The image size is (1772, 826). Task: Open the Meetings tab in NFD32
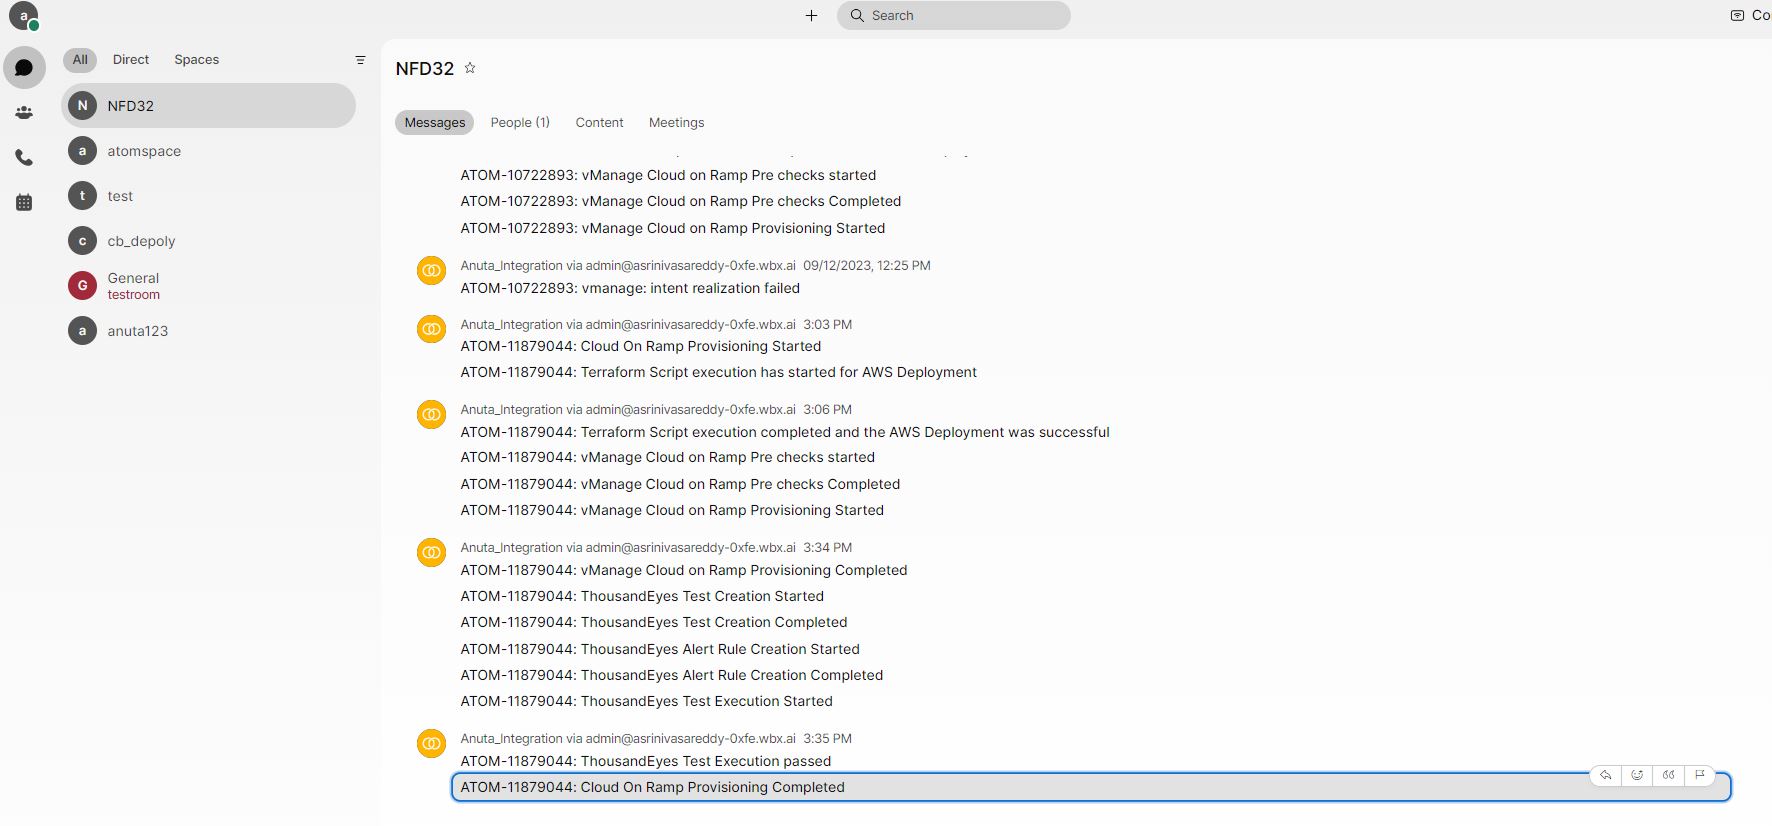(676, 122)
